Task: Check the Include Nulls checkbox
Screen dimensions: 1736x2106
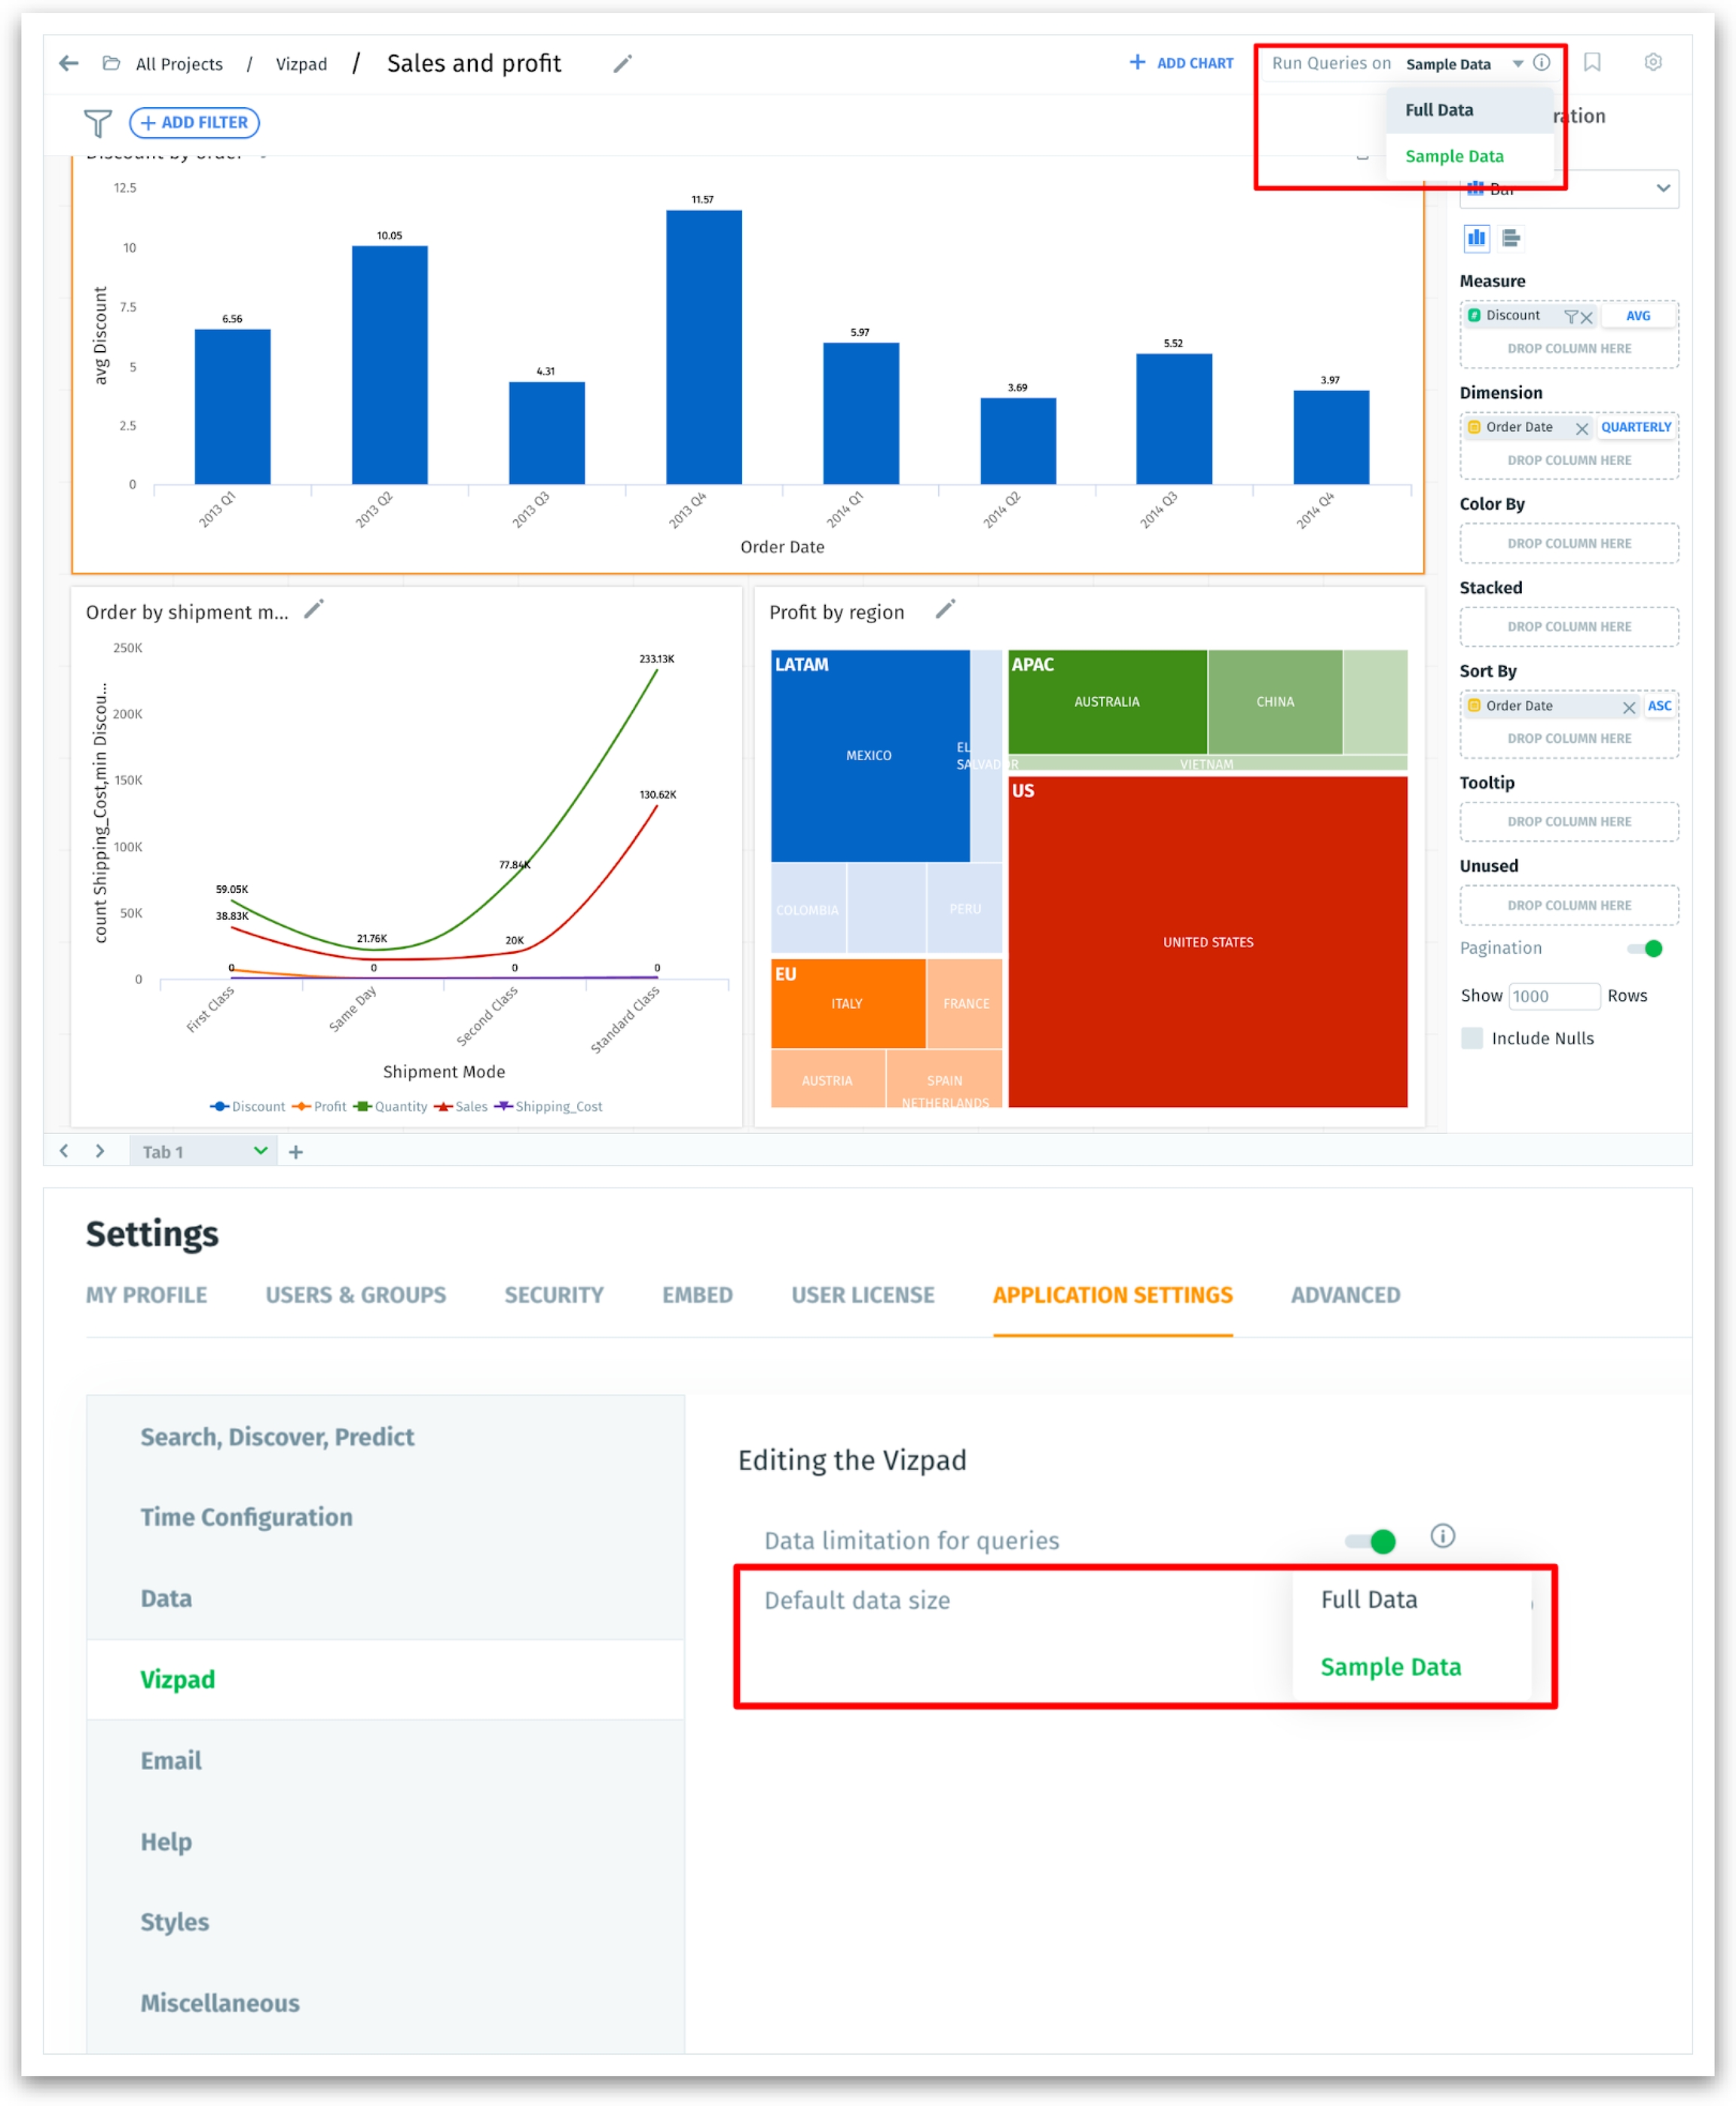Action: pos(1472,1038)
